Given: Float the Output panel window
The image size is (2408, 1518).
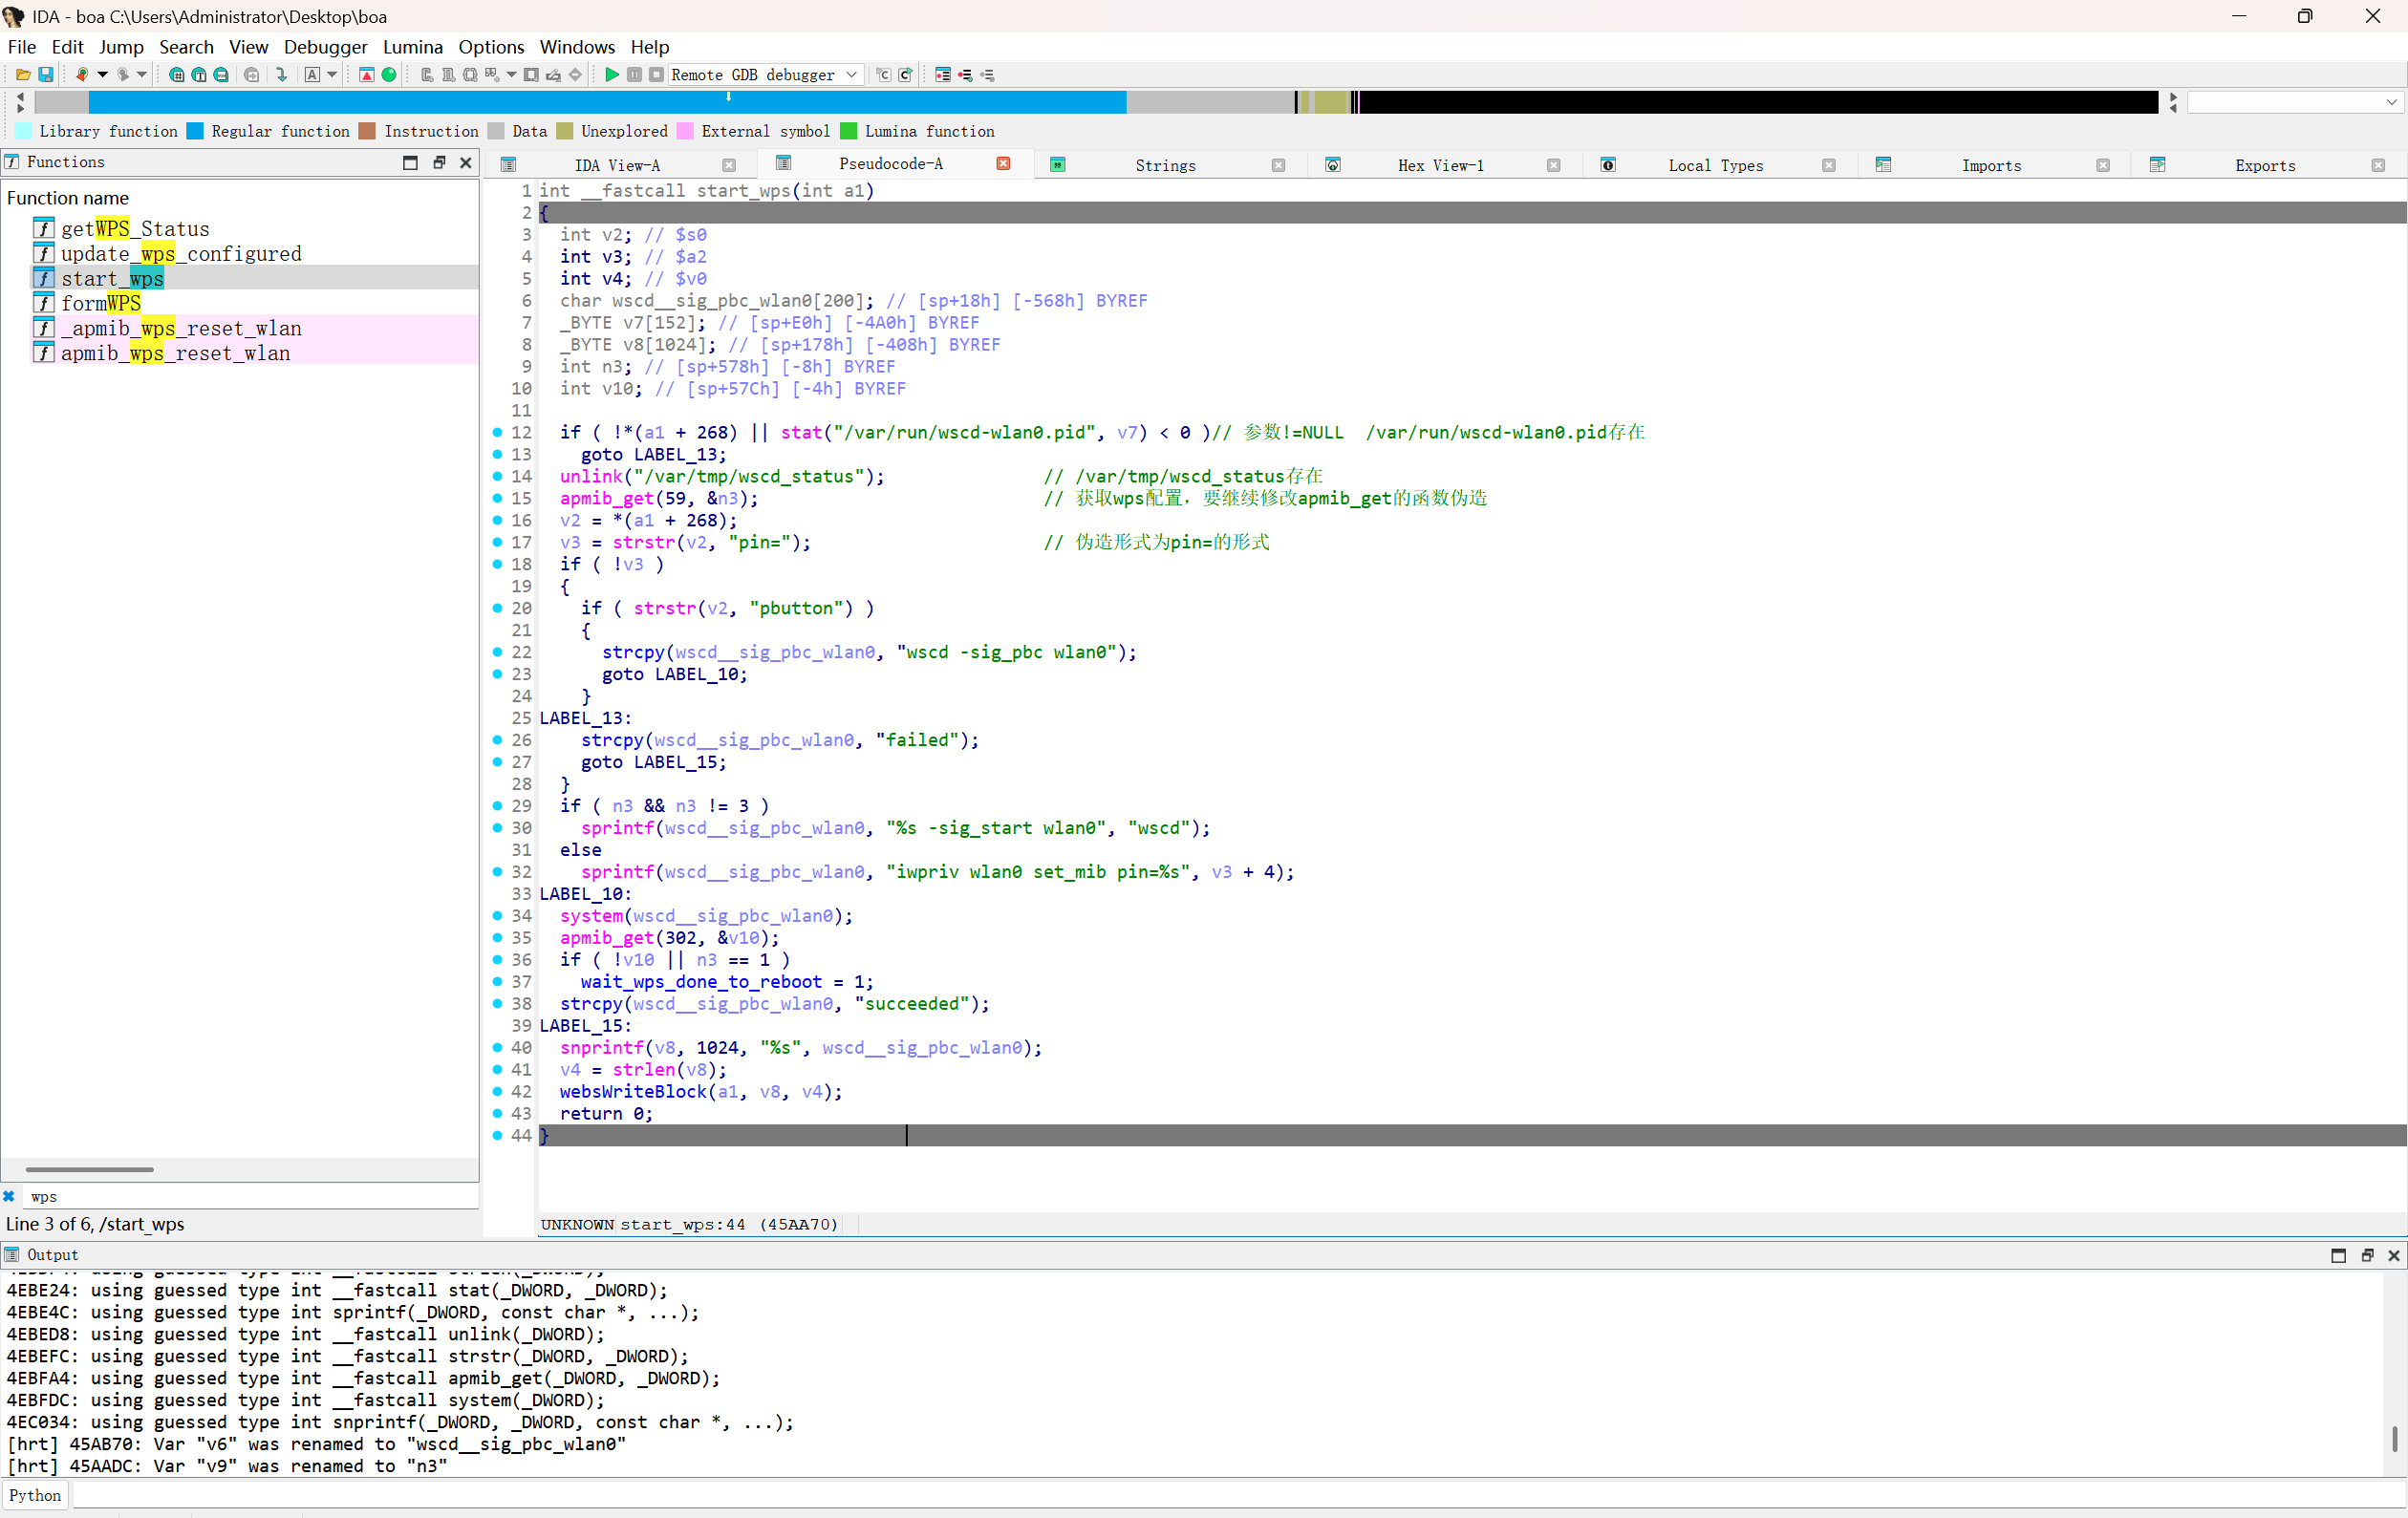Looking at the screenshot, I should pyautogui.click(x=2367, y=1256).
